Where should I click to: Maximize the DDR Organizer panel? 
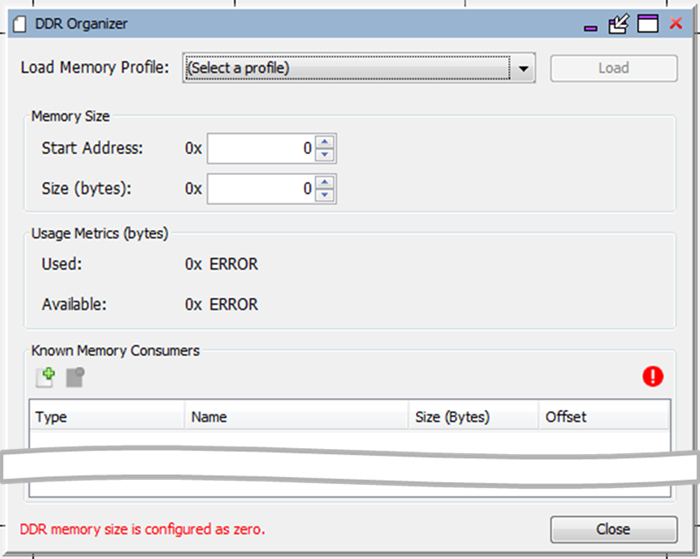pos(647,24)
